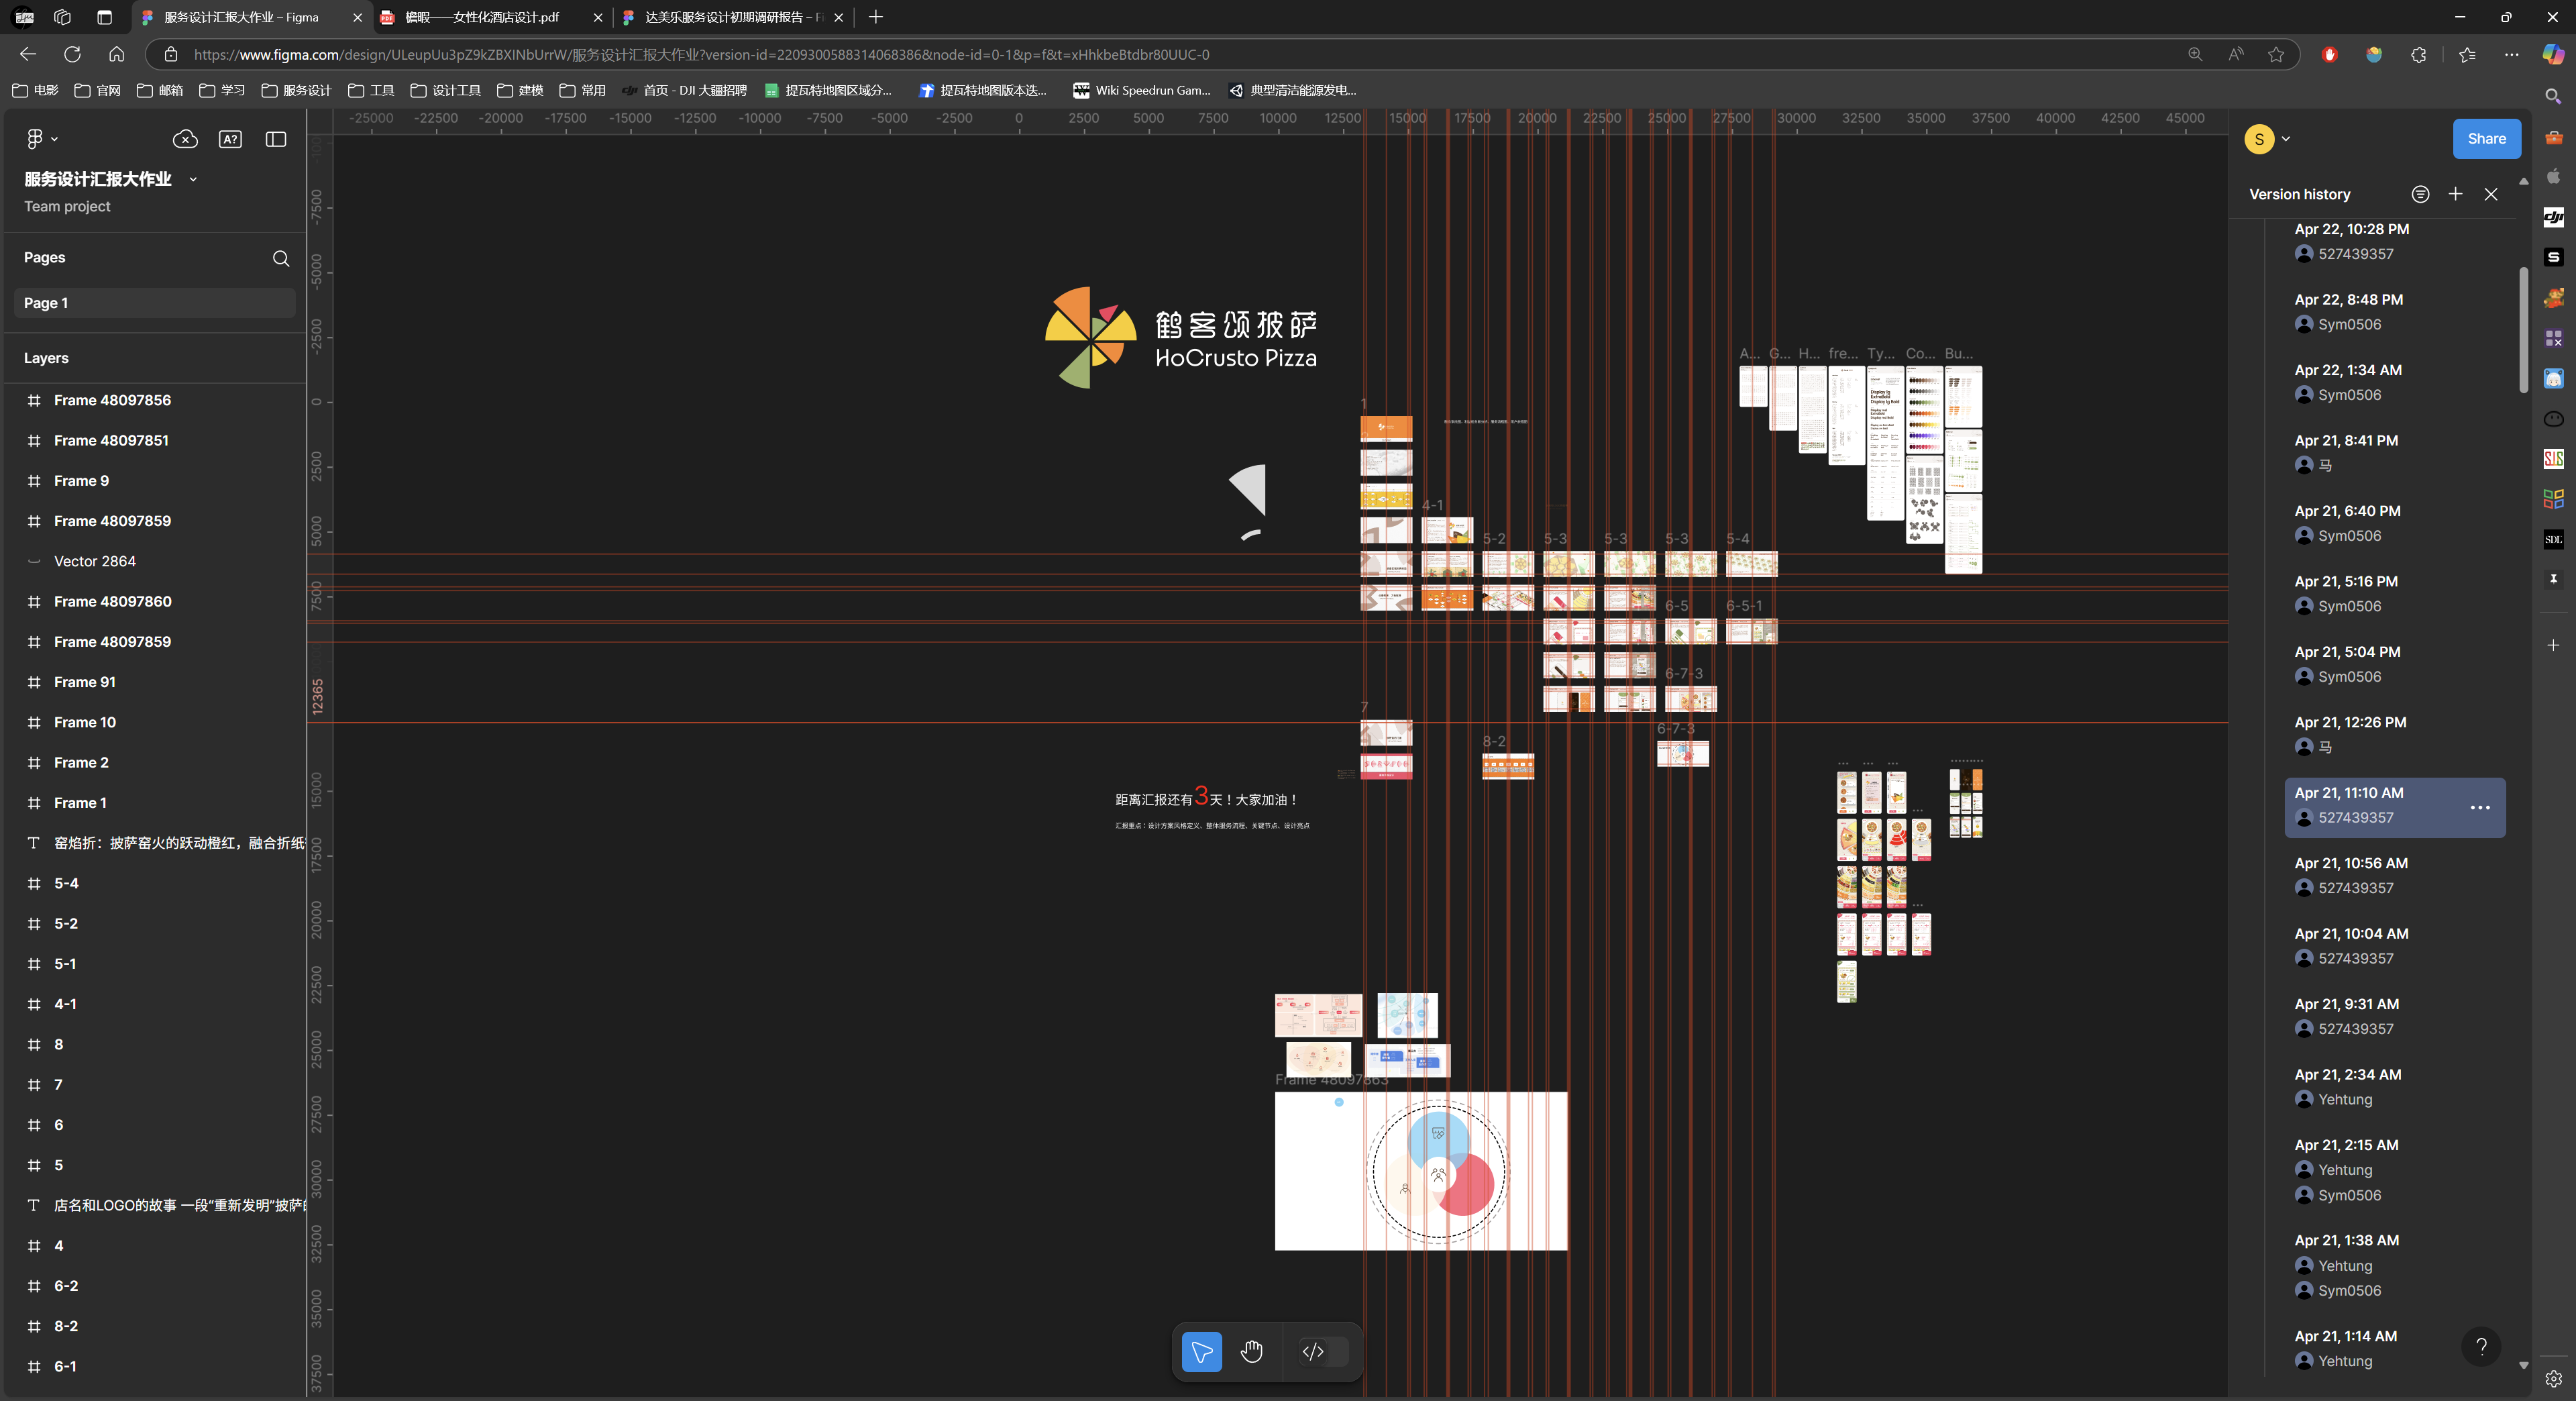Reload the page with refresh icon
2576x1401 pixels.
72,54
